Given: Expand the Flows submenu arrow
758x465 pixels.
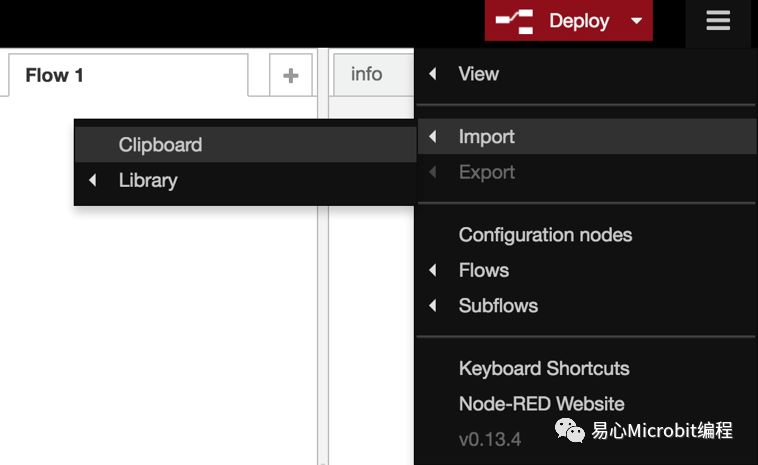Looking at the screenshot, I should click(x=433, y=270).
